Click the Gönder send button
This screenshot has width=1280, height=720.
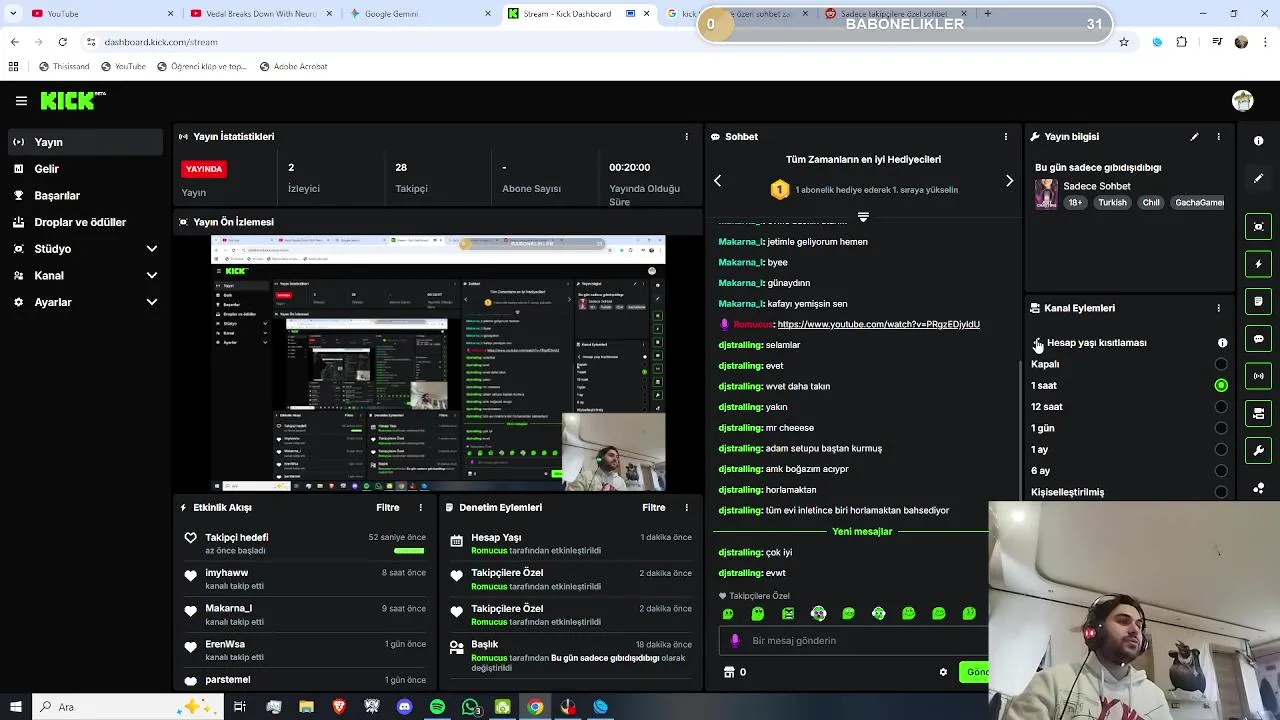point(974,672)
